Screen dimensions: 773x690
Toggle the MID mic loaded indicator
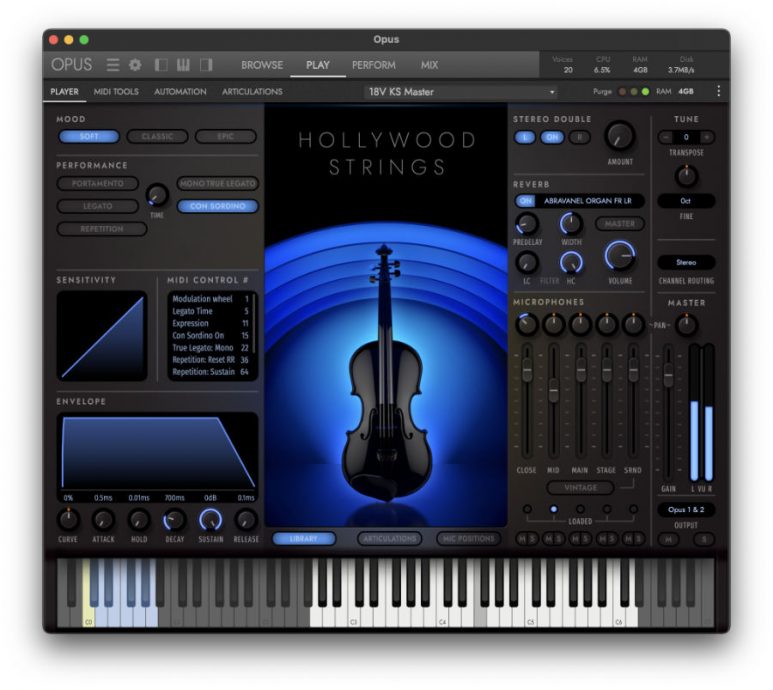[554, 509]
